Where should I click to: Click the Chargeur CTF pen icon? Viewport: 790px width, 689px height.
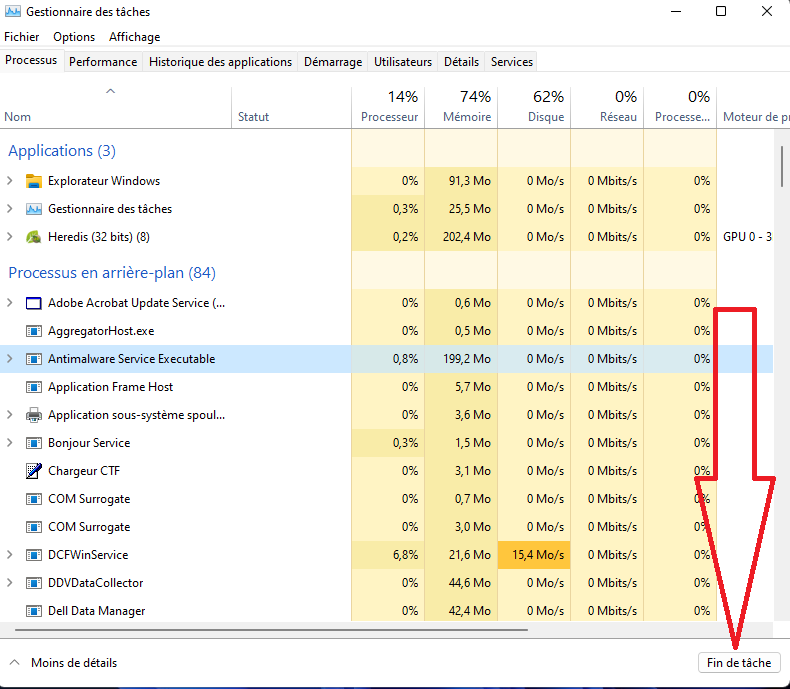pos(34,471)
